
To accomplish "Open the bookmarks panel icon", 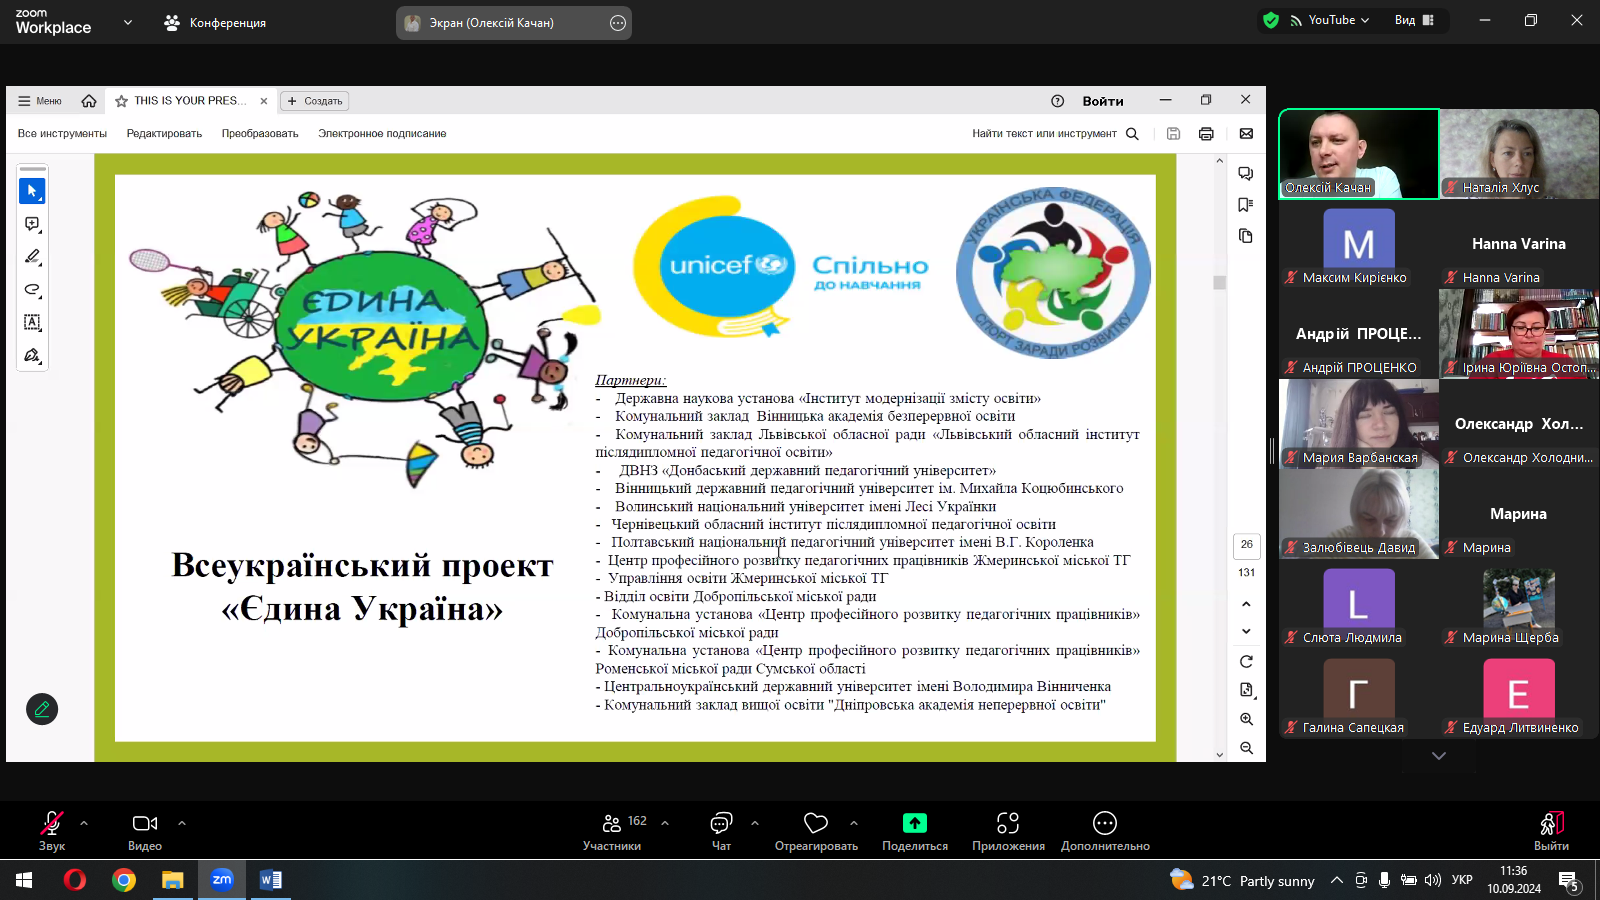I will click(x=1245, y=205).
